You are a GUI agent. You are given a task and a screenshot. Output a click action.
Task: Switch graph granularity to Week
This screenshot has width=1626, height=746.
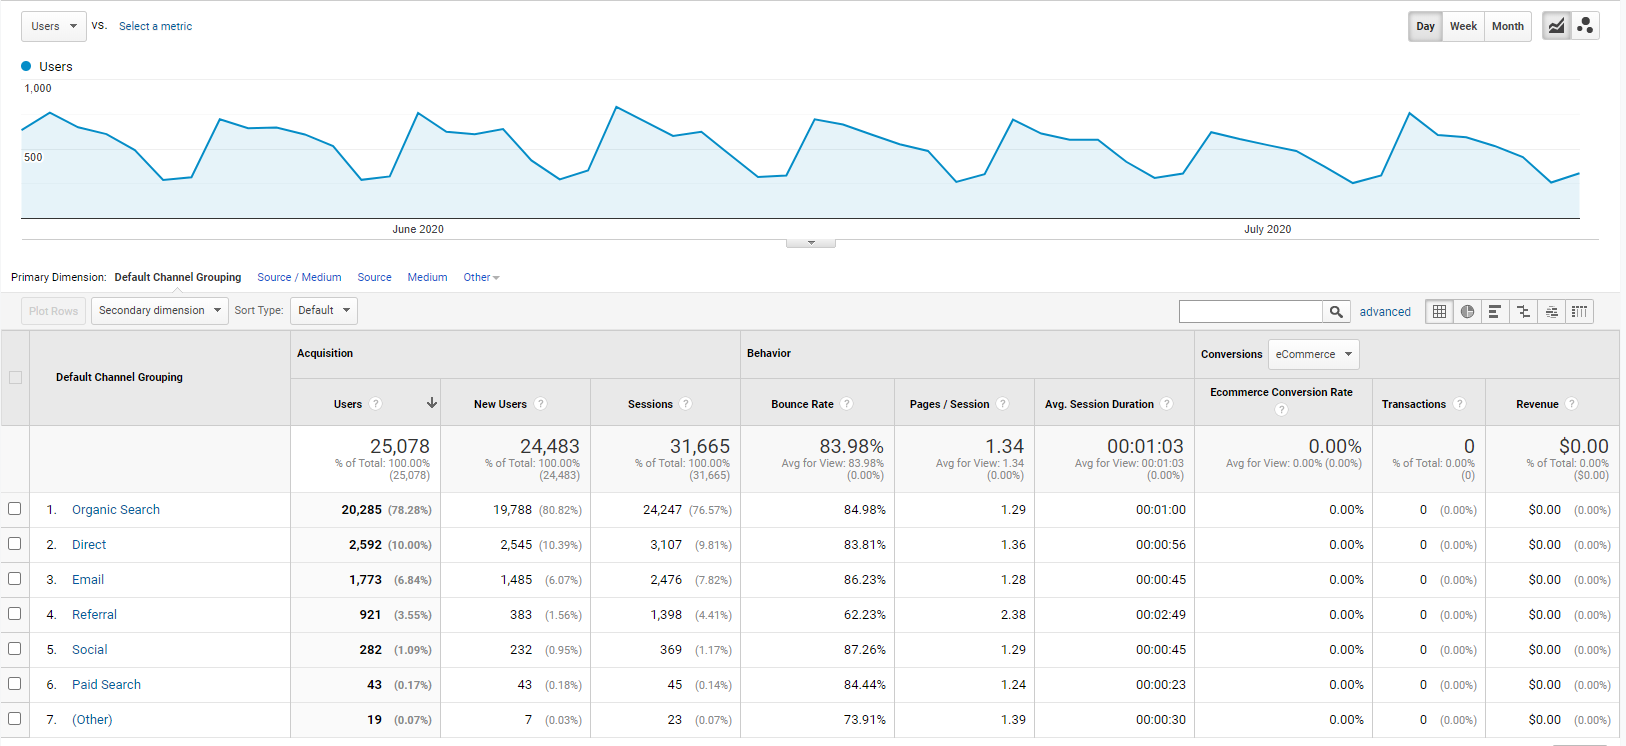point(1463,26)
